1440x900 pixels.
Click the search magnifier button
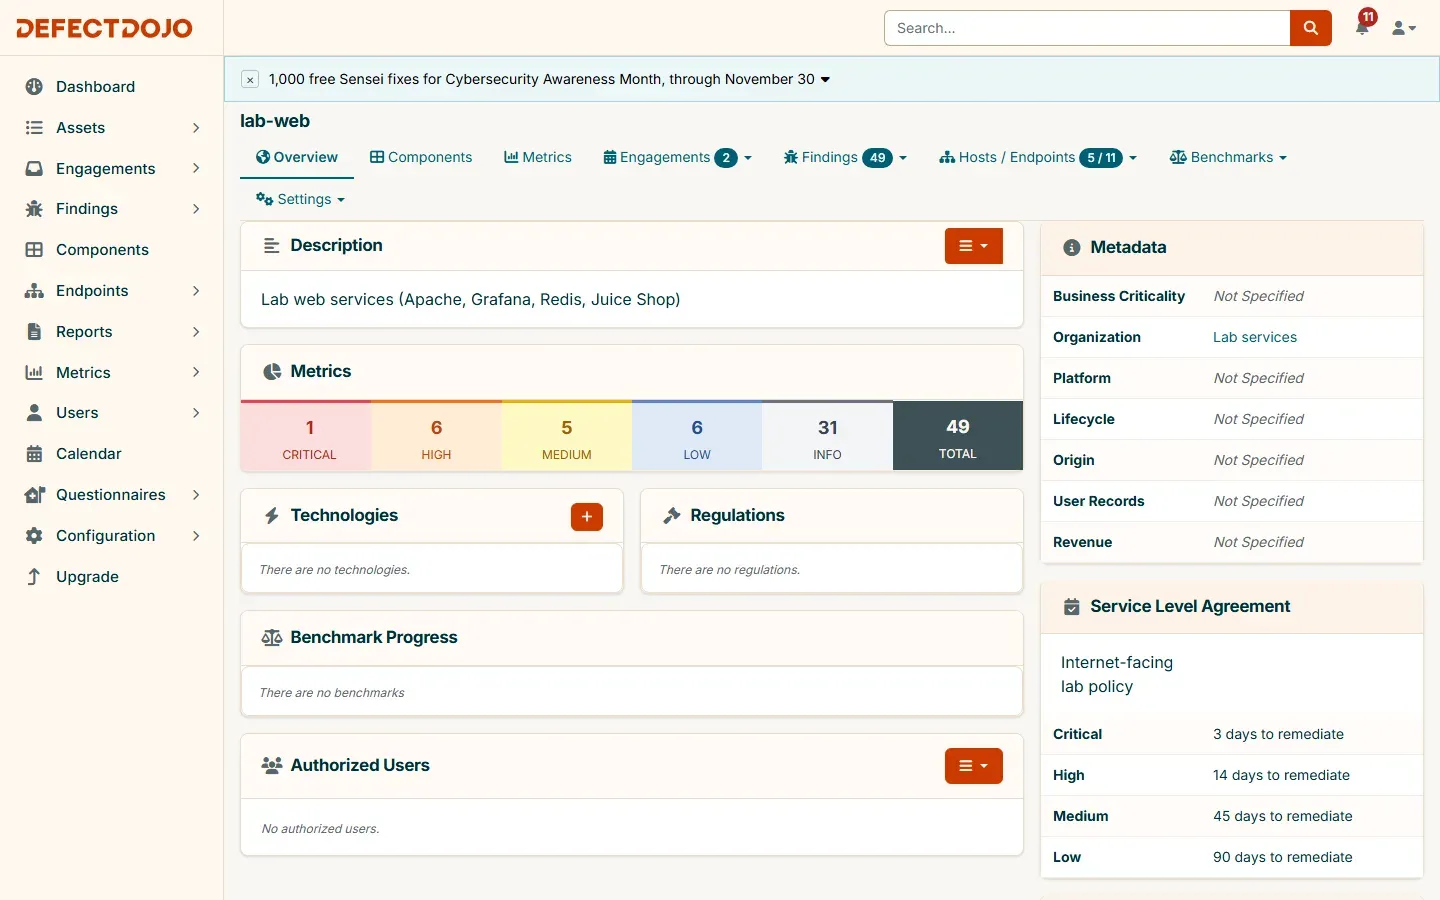point(1310,28)
